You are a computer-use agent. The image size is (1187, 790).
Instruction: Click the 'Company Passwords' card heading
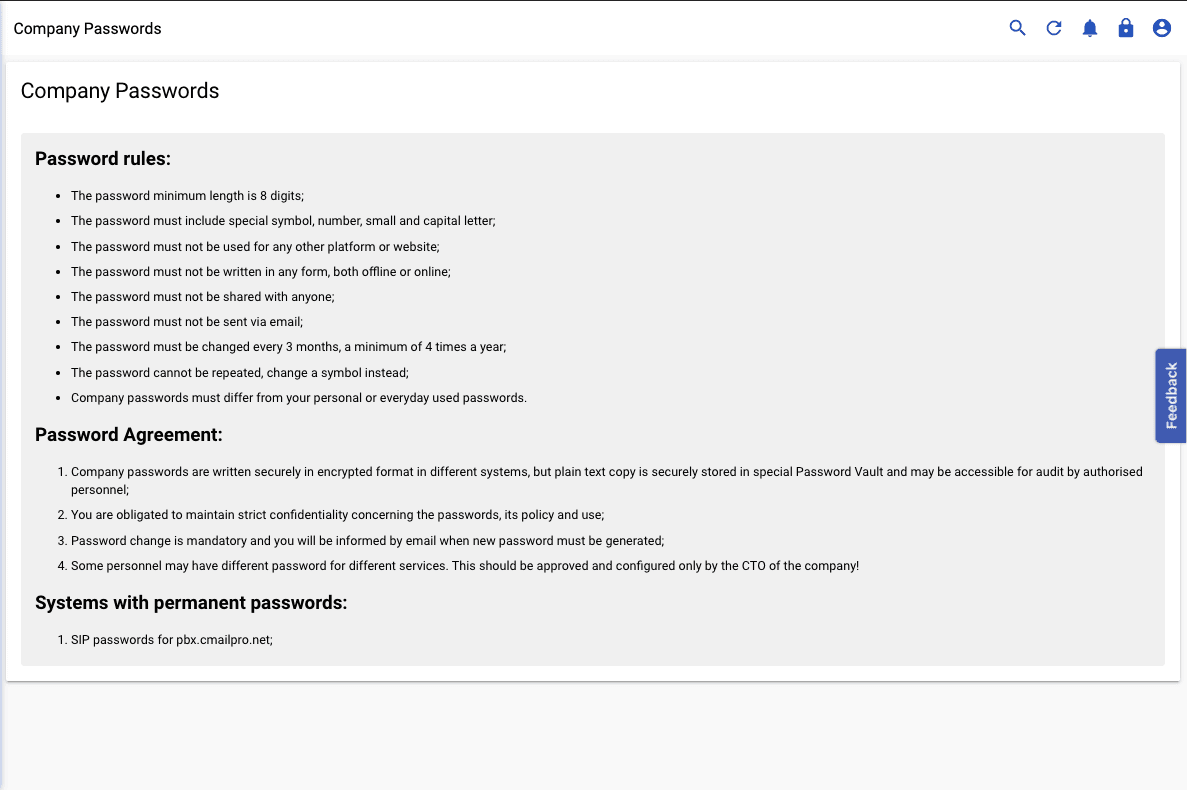pyautogui.click(x=120, y=91)
